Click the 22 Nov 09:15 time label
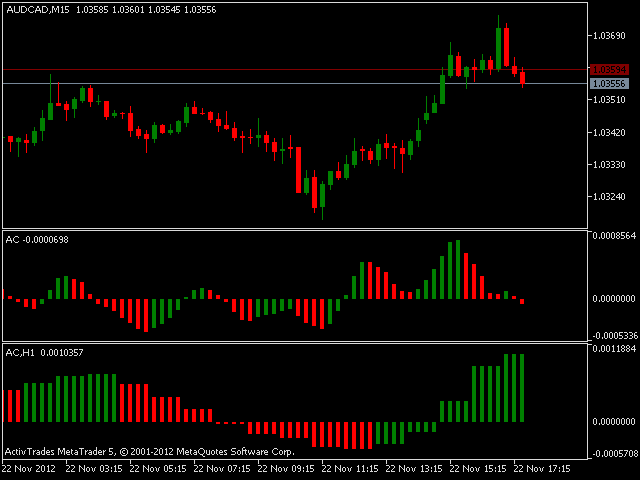This screenshot has height=480, width=640. pos(286,469)
